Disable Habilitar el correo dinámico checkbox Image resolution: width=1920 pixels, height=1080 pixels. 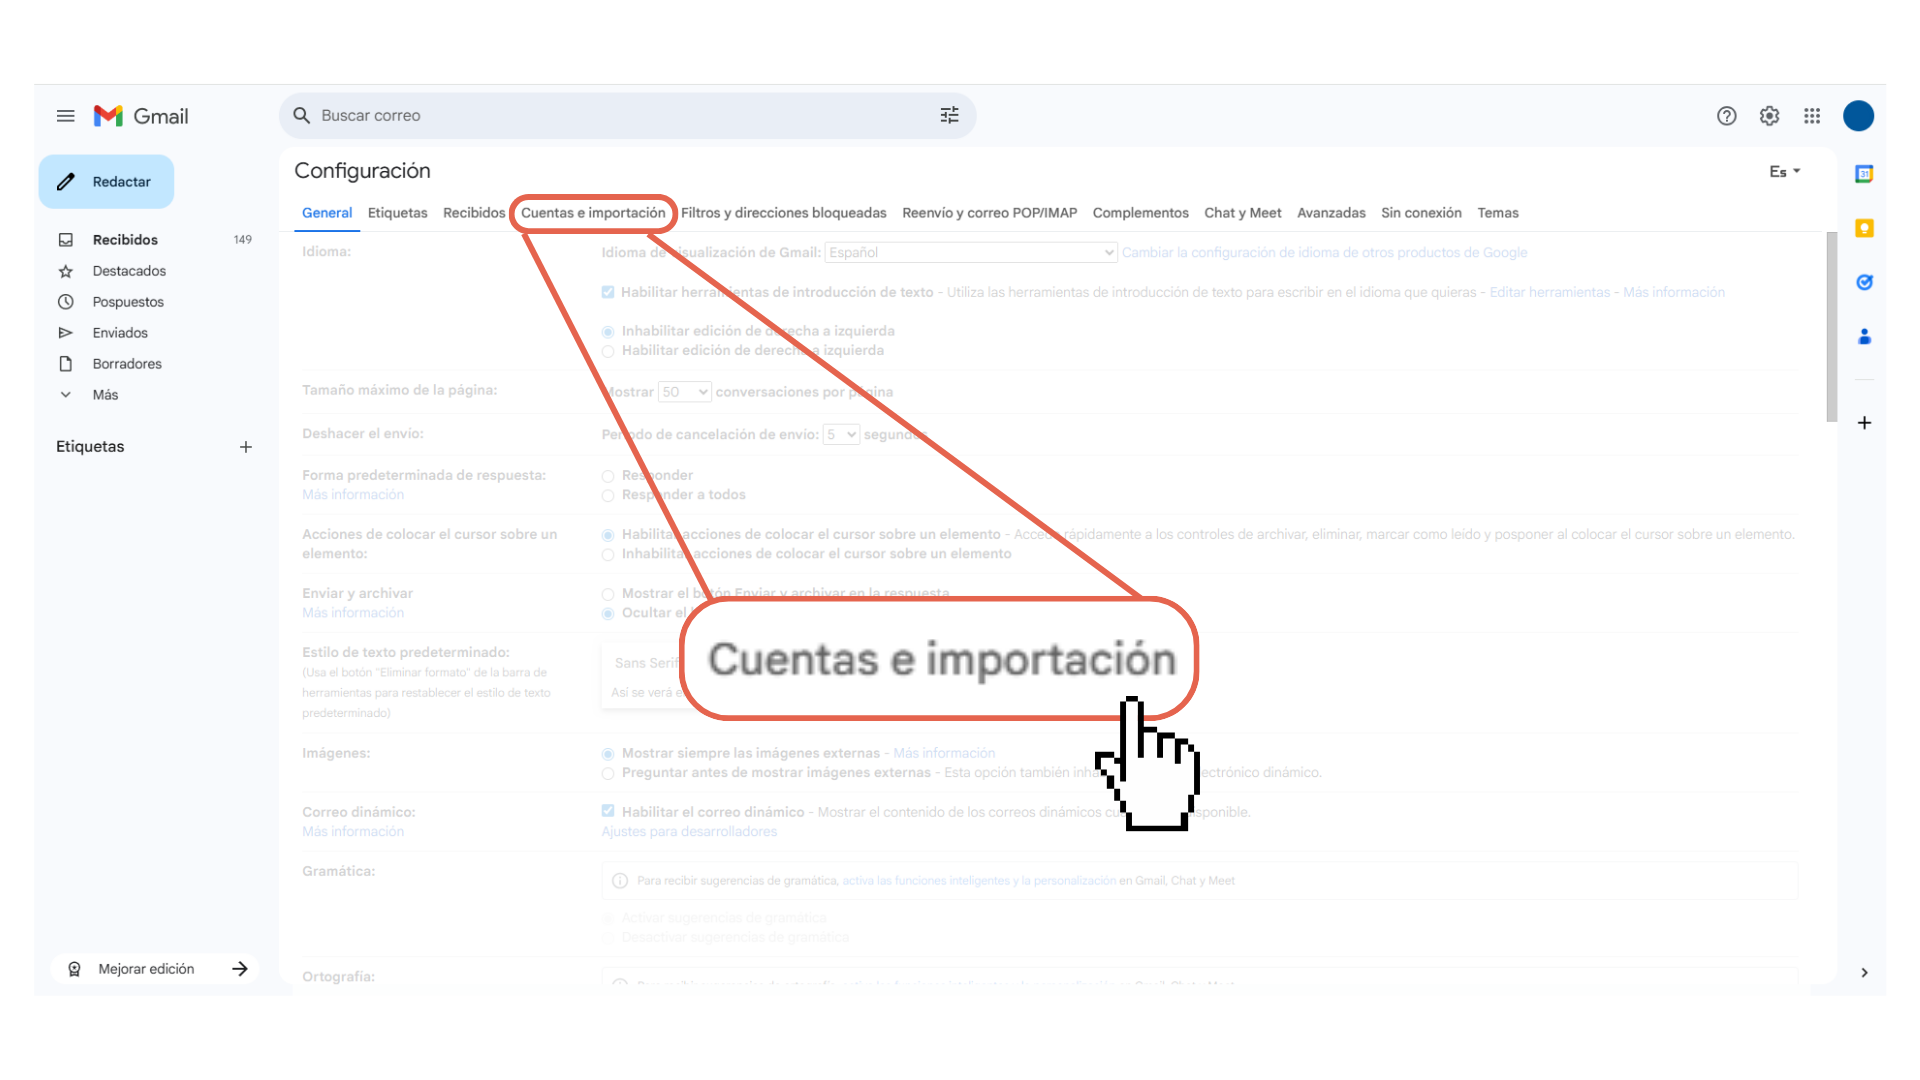[607, 812]
